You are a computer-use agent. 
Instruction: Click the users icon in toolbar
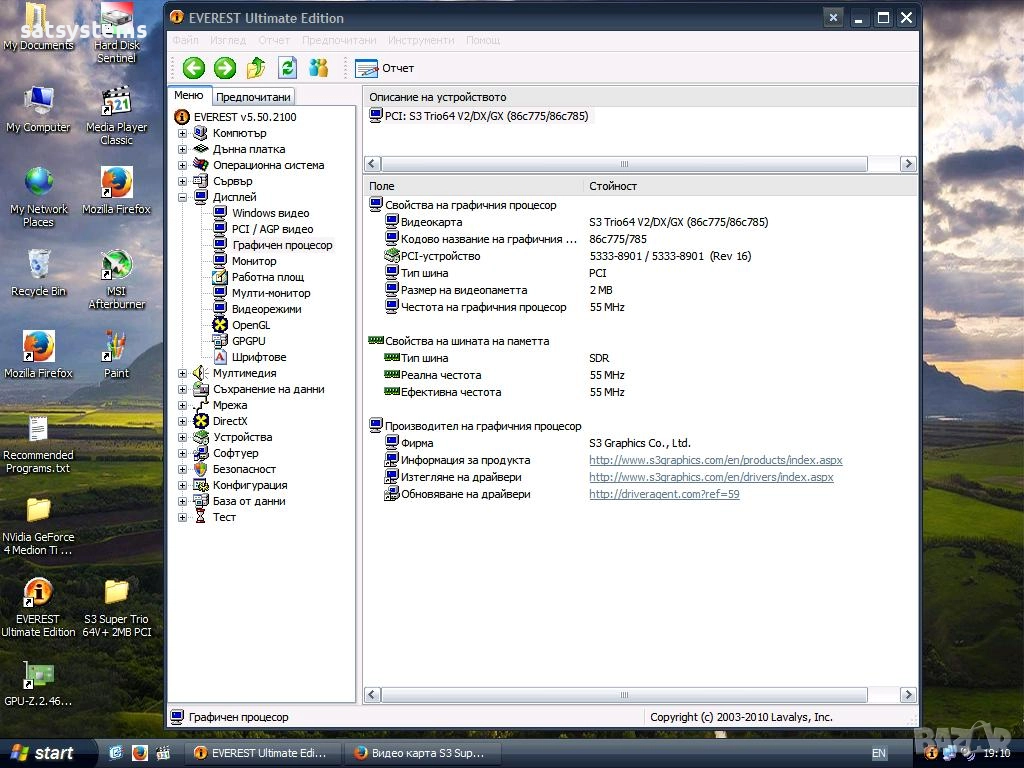click(x=319, y=68)
